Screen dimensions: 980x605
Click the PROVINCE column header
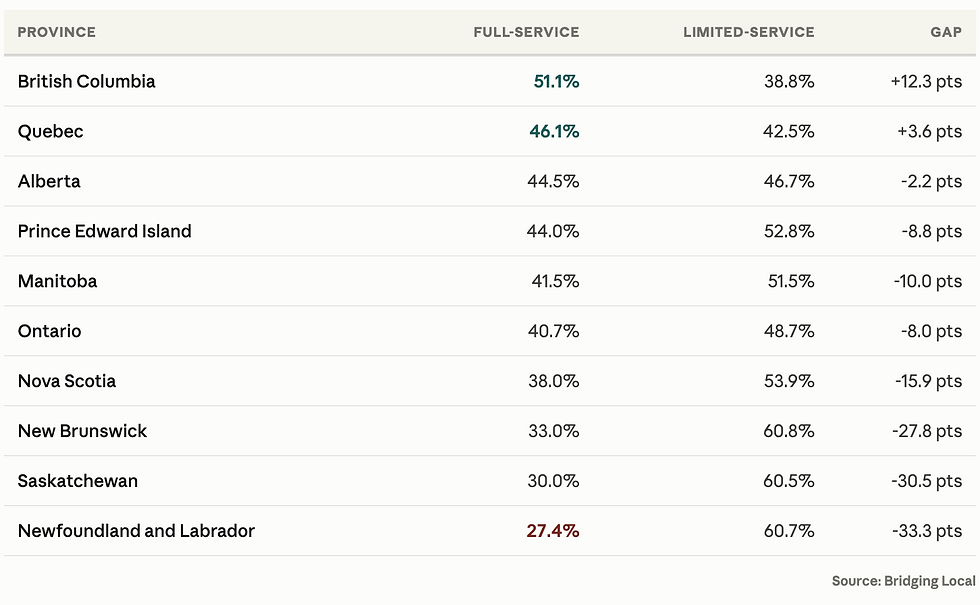point(56,32)
